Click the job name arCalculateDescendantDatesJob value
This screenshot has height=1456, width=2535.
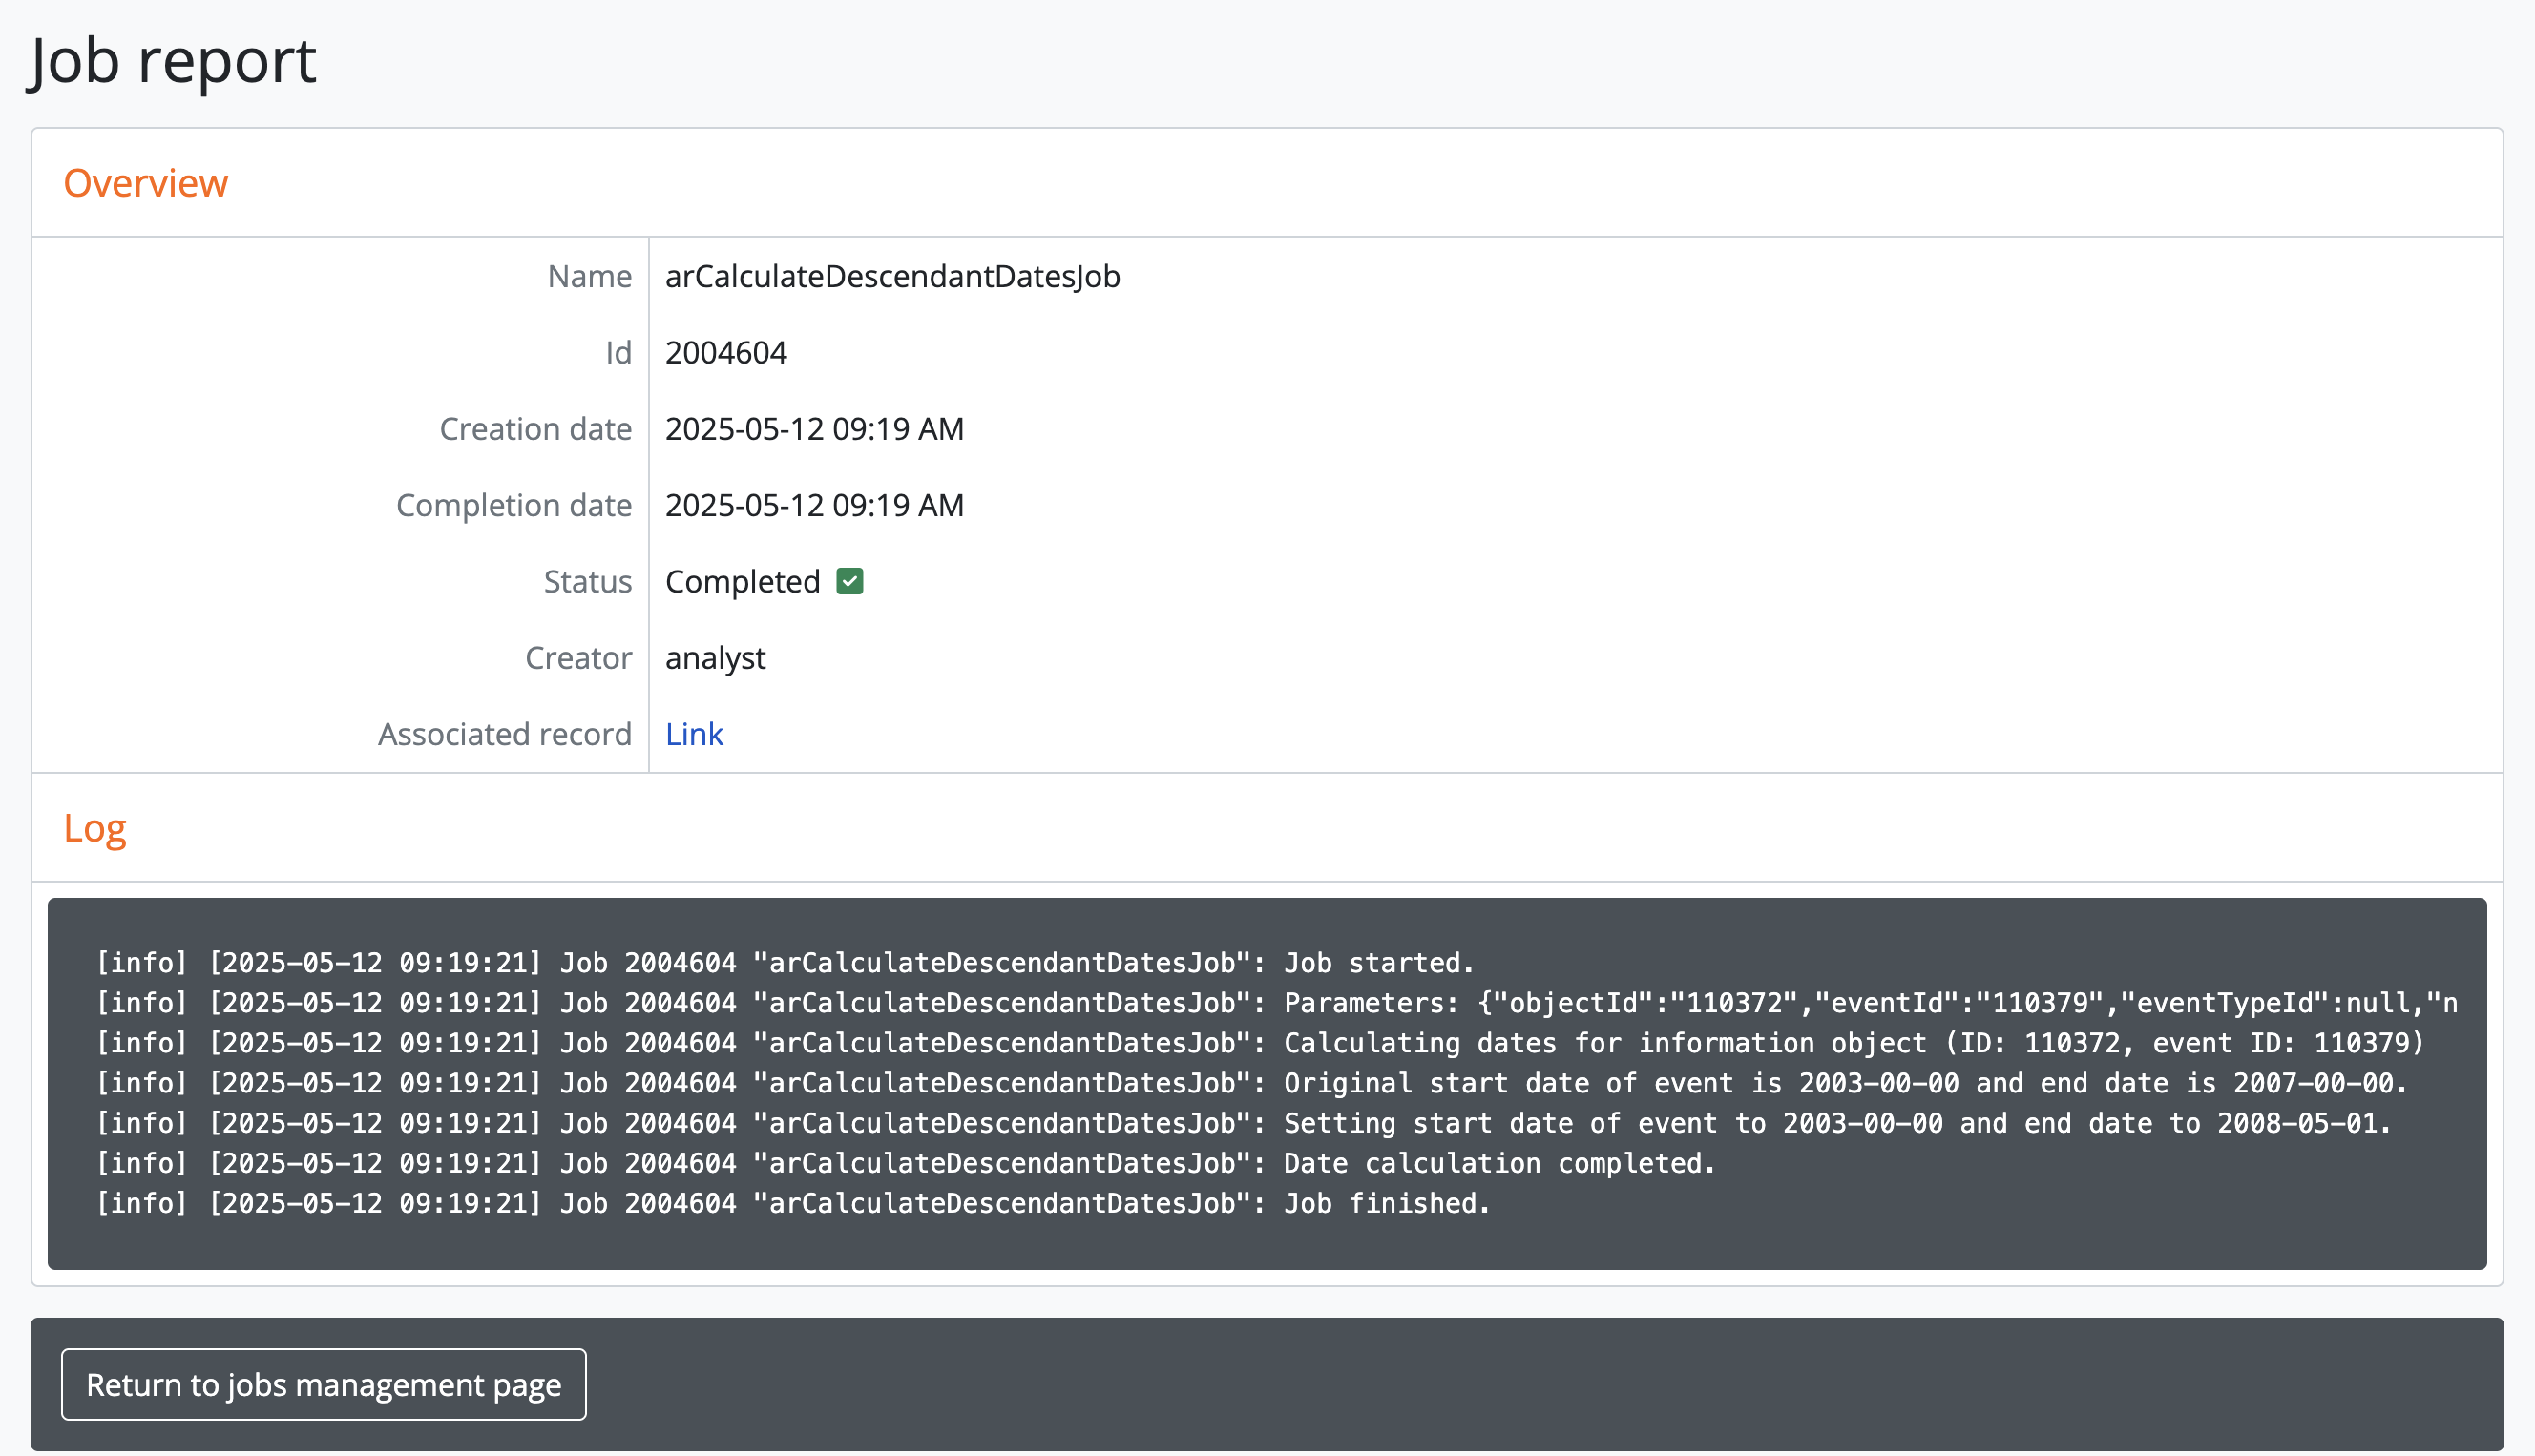click(x=892, y=276)
